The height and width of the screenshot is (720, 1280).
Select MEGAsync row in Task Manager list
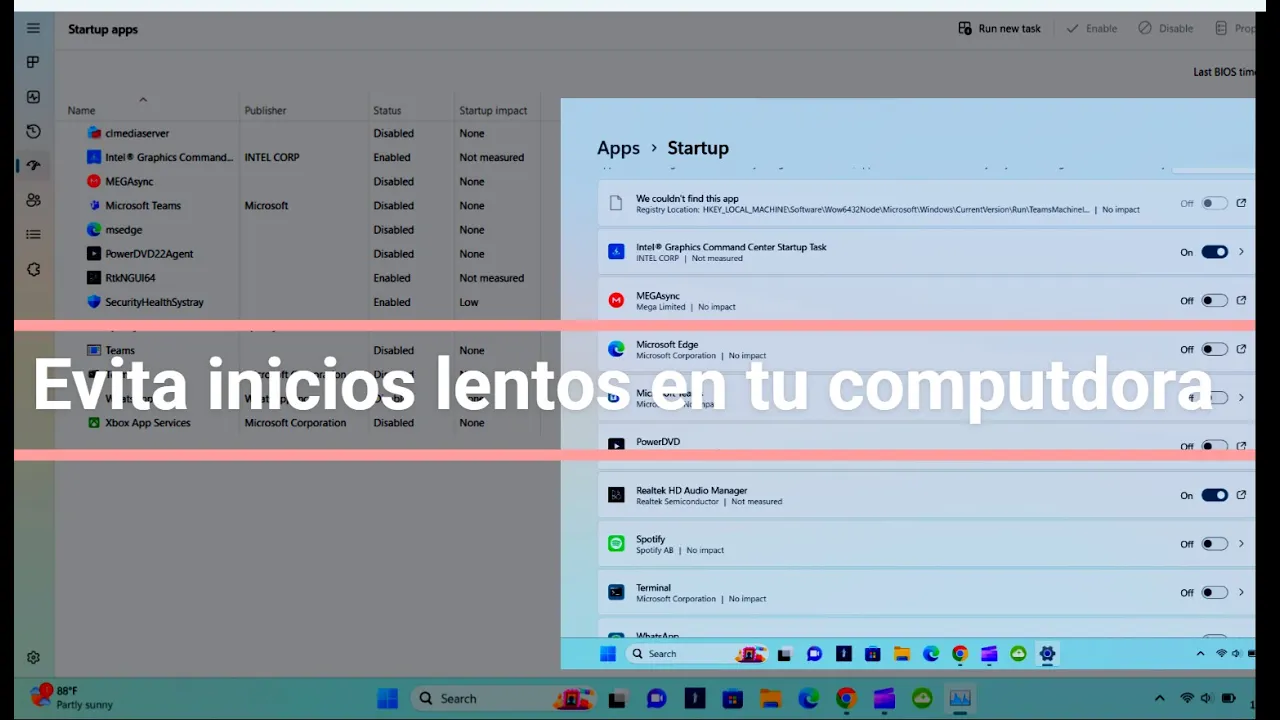tap(300, 181)
